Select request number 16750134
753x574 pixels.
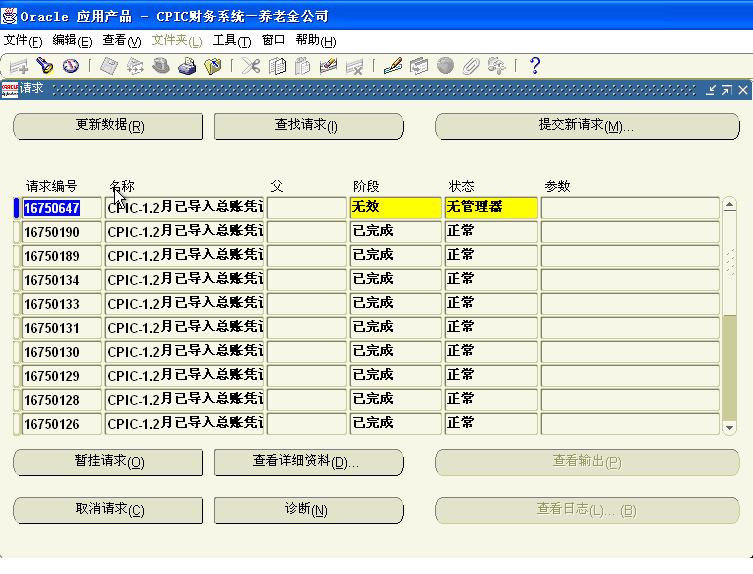[61, 280]
